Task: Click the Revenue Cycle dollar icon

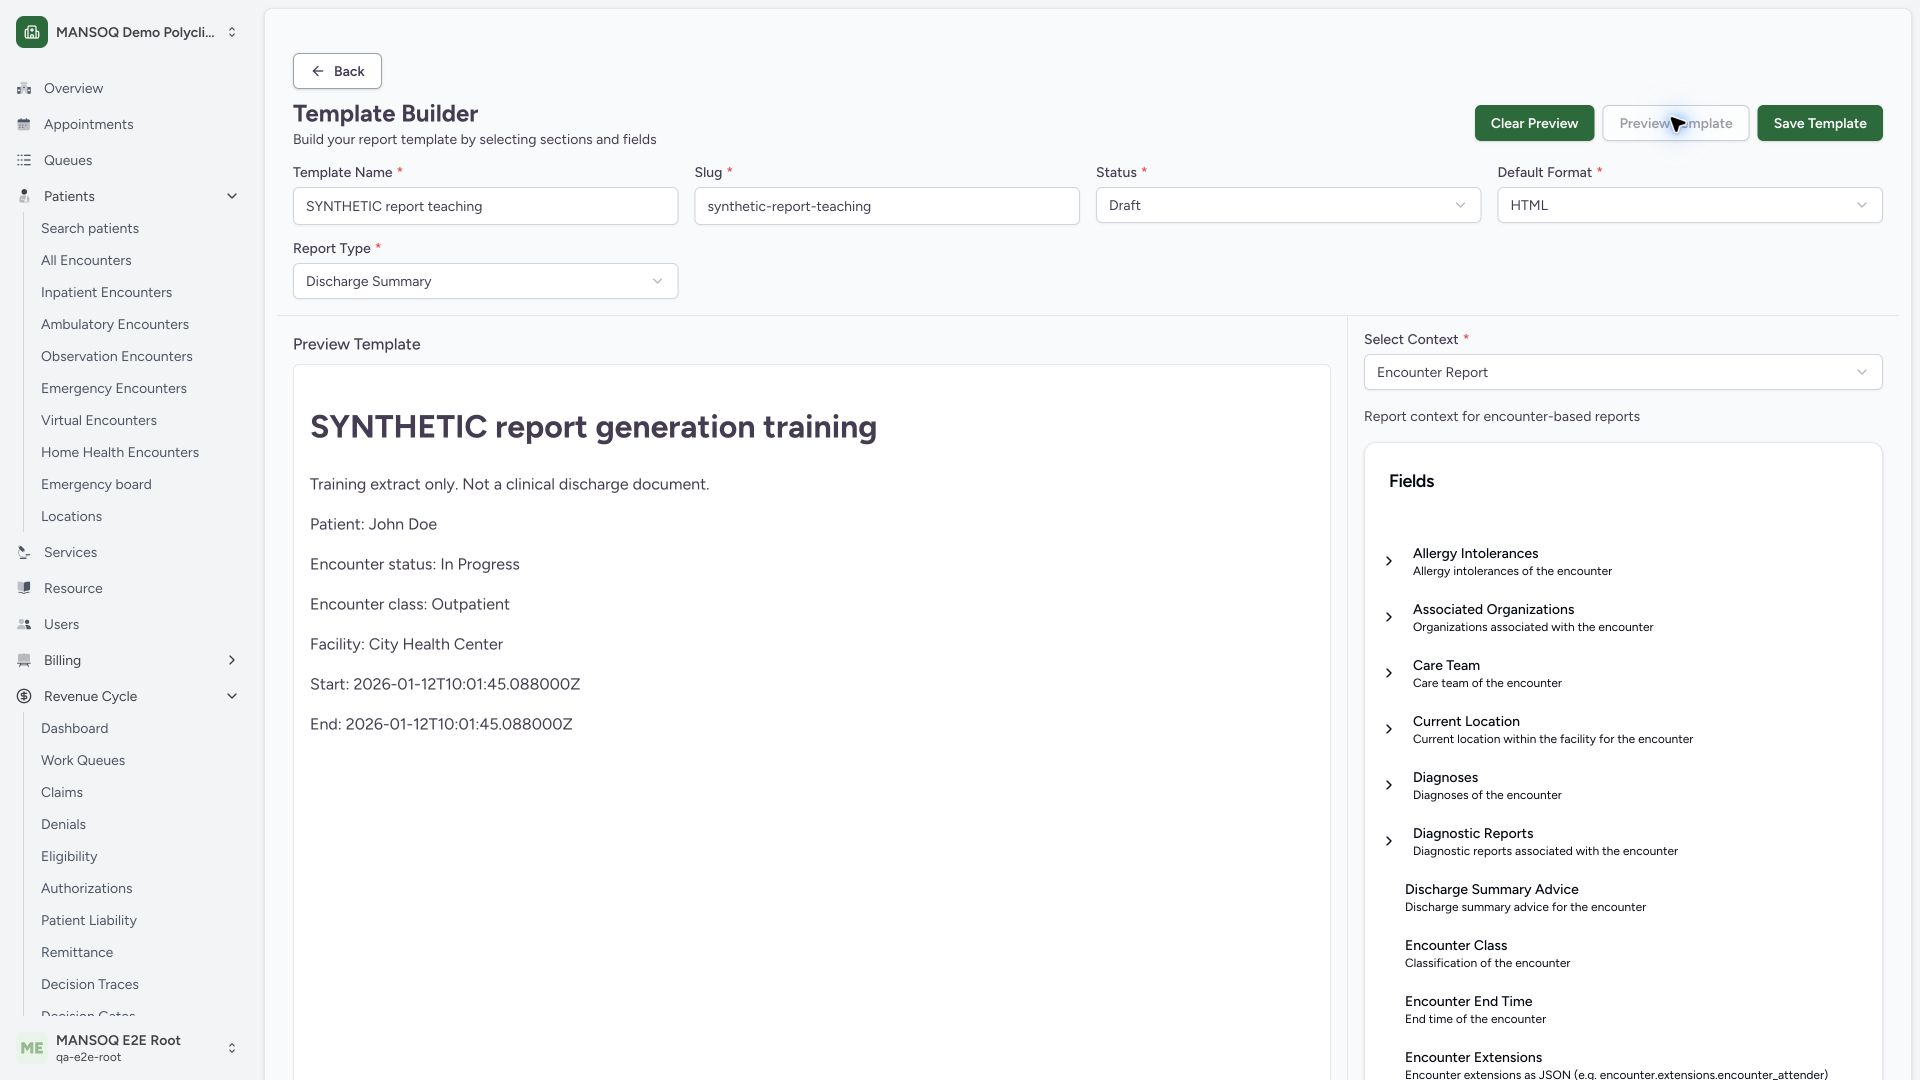Action: (24, 696)
